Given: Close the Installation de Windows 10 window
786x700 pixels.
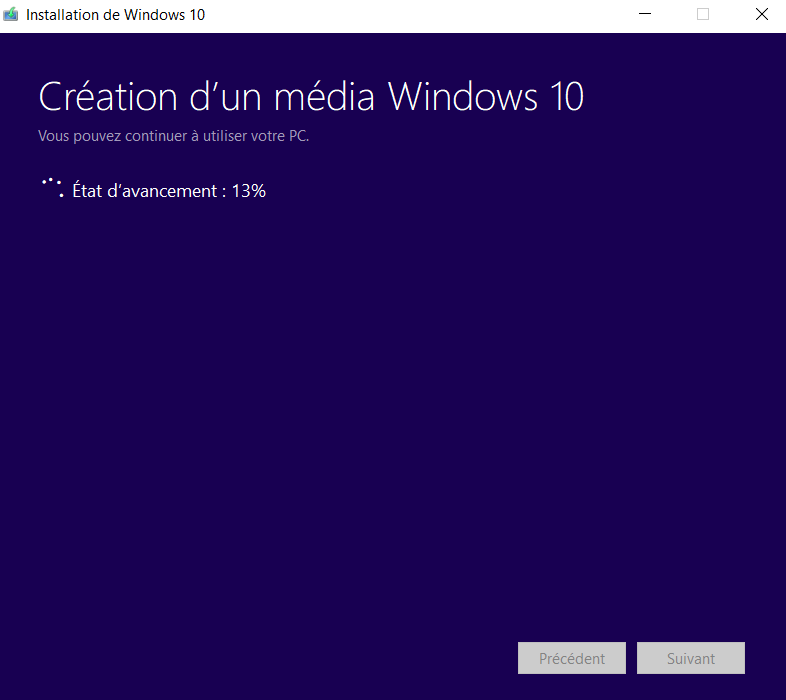Looking at the screenshot, I should coord(761,14).
